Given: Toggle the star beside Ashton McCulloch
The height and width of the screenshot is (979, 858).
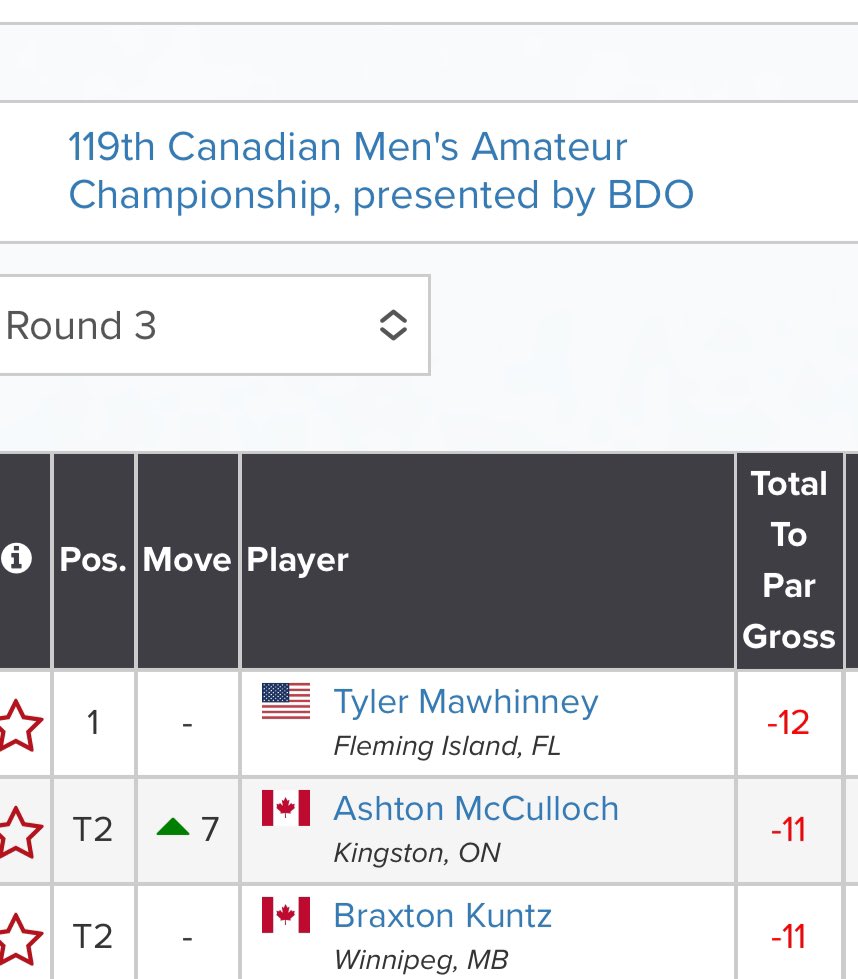Looking at the screenshot, I should point(18,830).
